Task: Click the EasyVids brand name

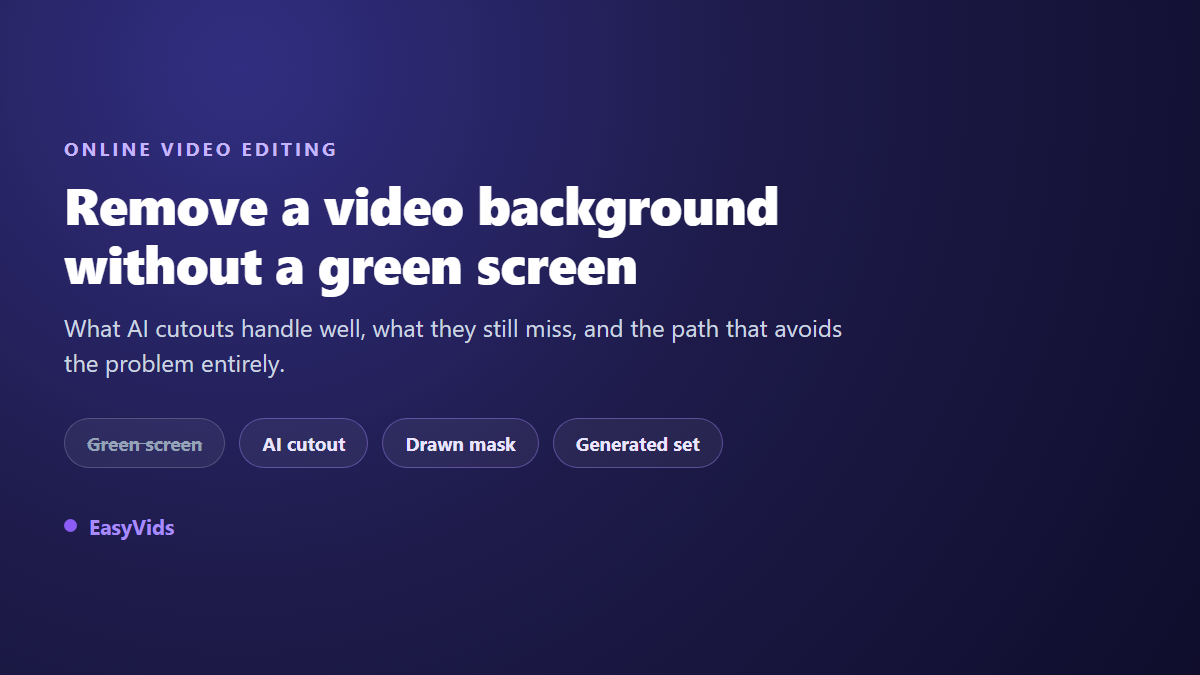Action: coord(132,528)
